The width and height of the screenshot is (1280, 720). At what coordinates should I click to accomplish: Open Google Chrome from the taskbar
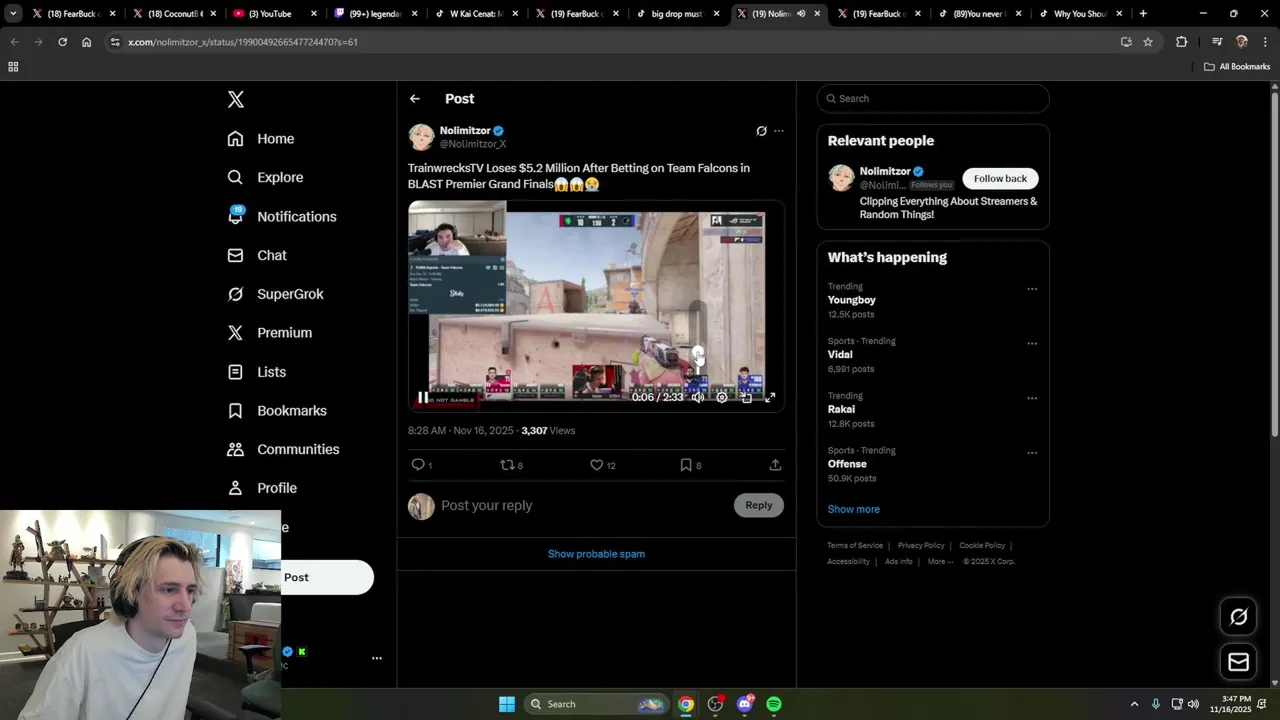click(x=686, y=704)
